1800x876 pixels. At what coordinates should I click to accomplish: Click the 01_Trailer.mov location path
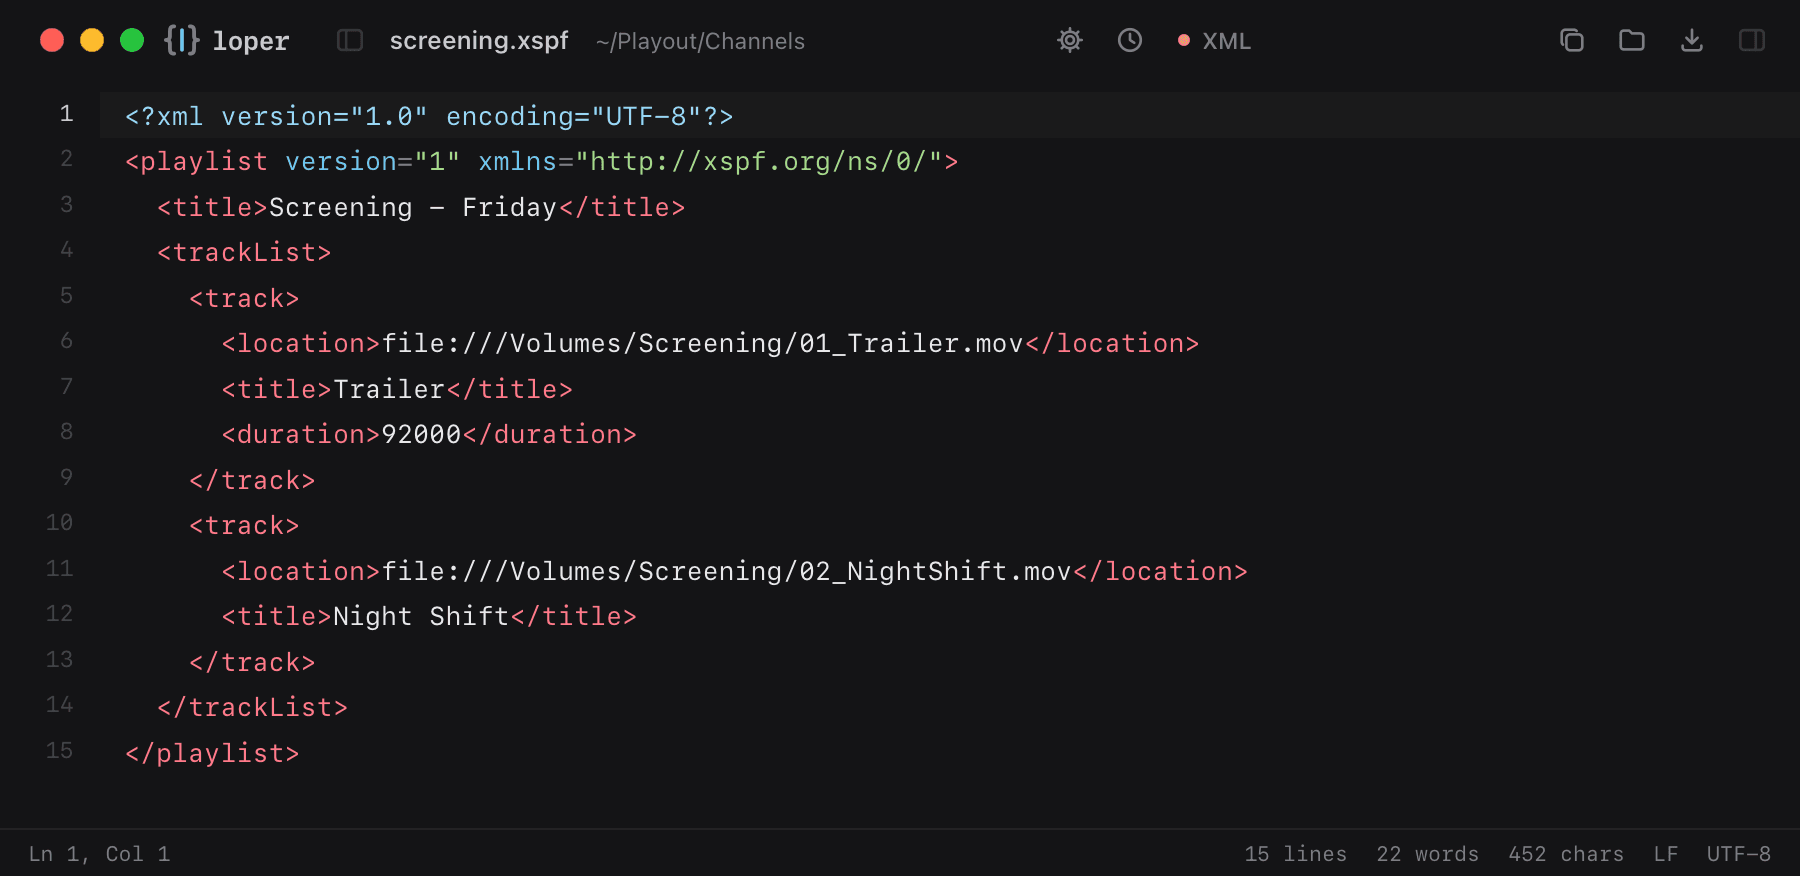[703, 343]
